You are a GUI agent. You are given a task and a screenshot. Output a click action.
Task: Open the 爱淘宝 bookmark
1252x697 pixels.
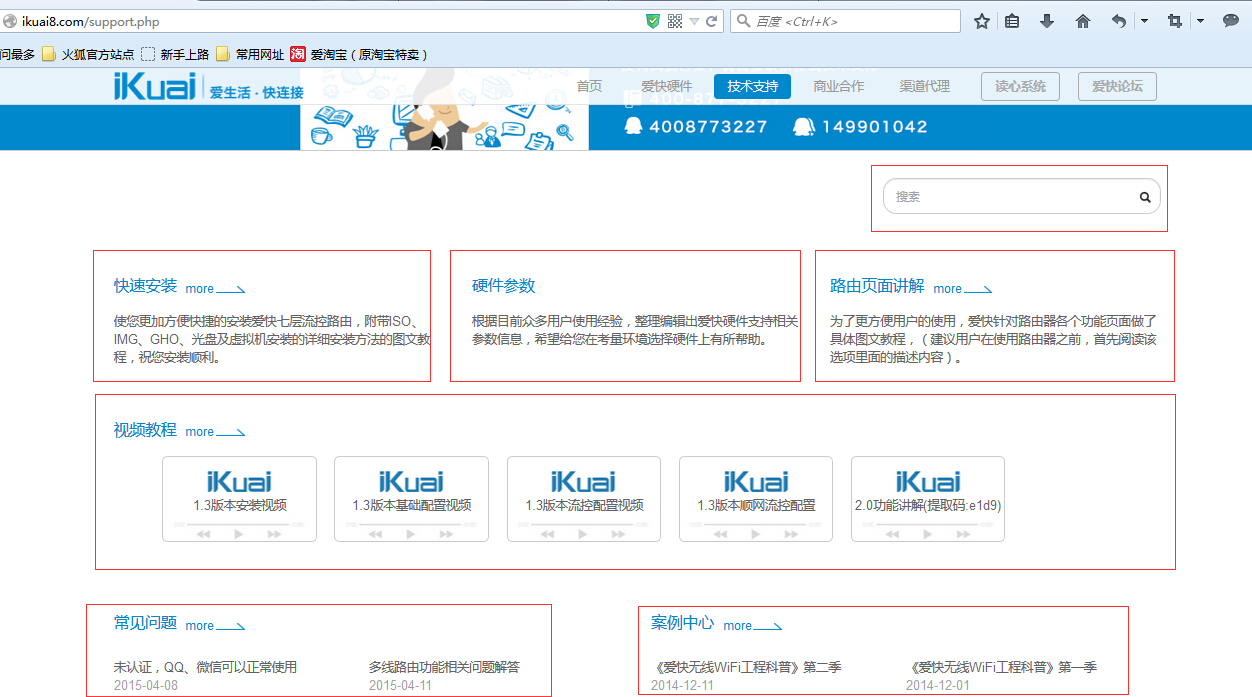pyautogui.click(x=359, y=54)
